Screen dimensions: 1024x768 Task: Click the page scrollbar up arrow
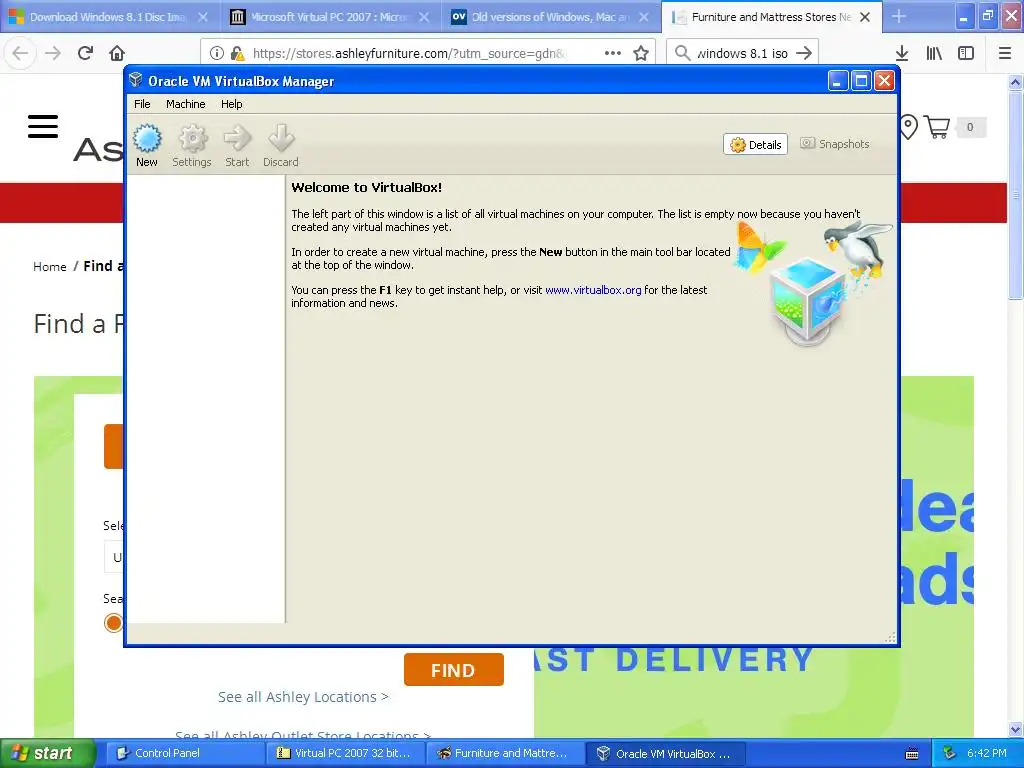[1016, 82]
